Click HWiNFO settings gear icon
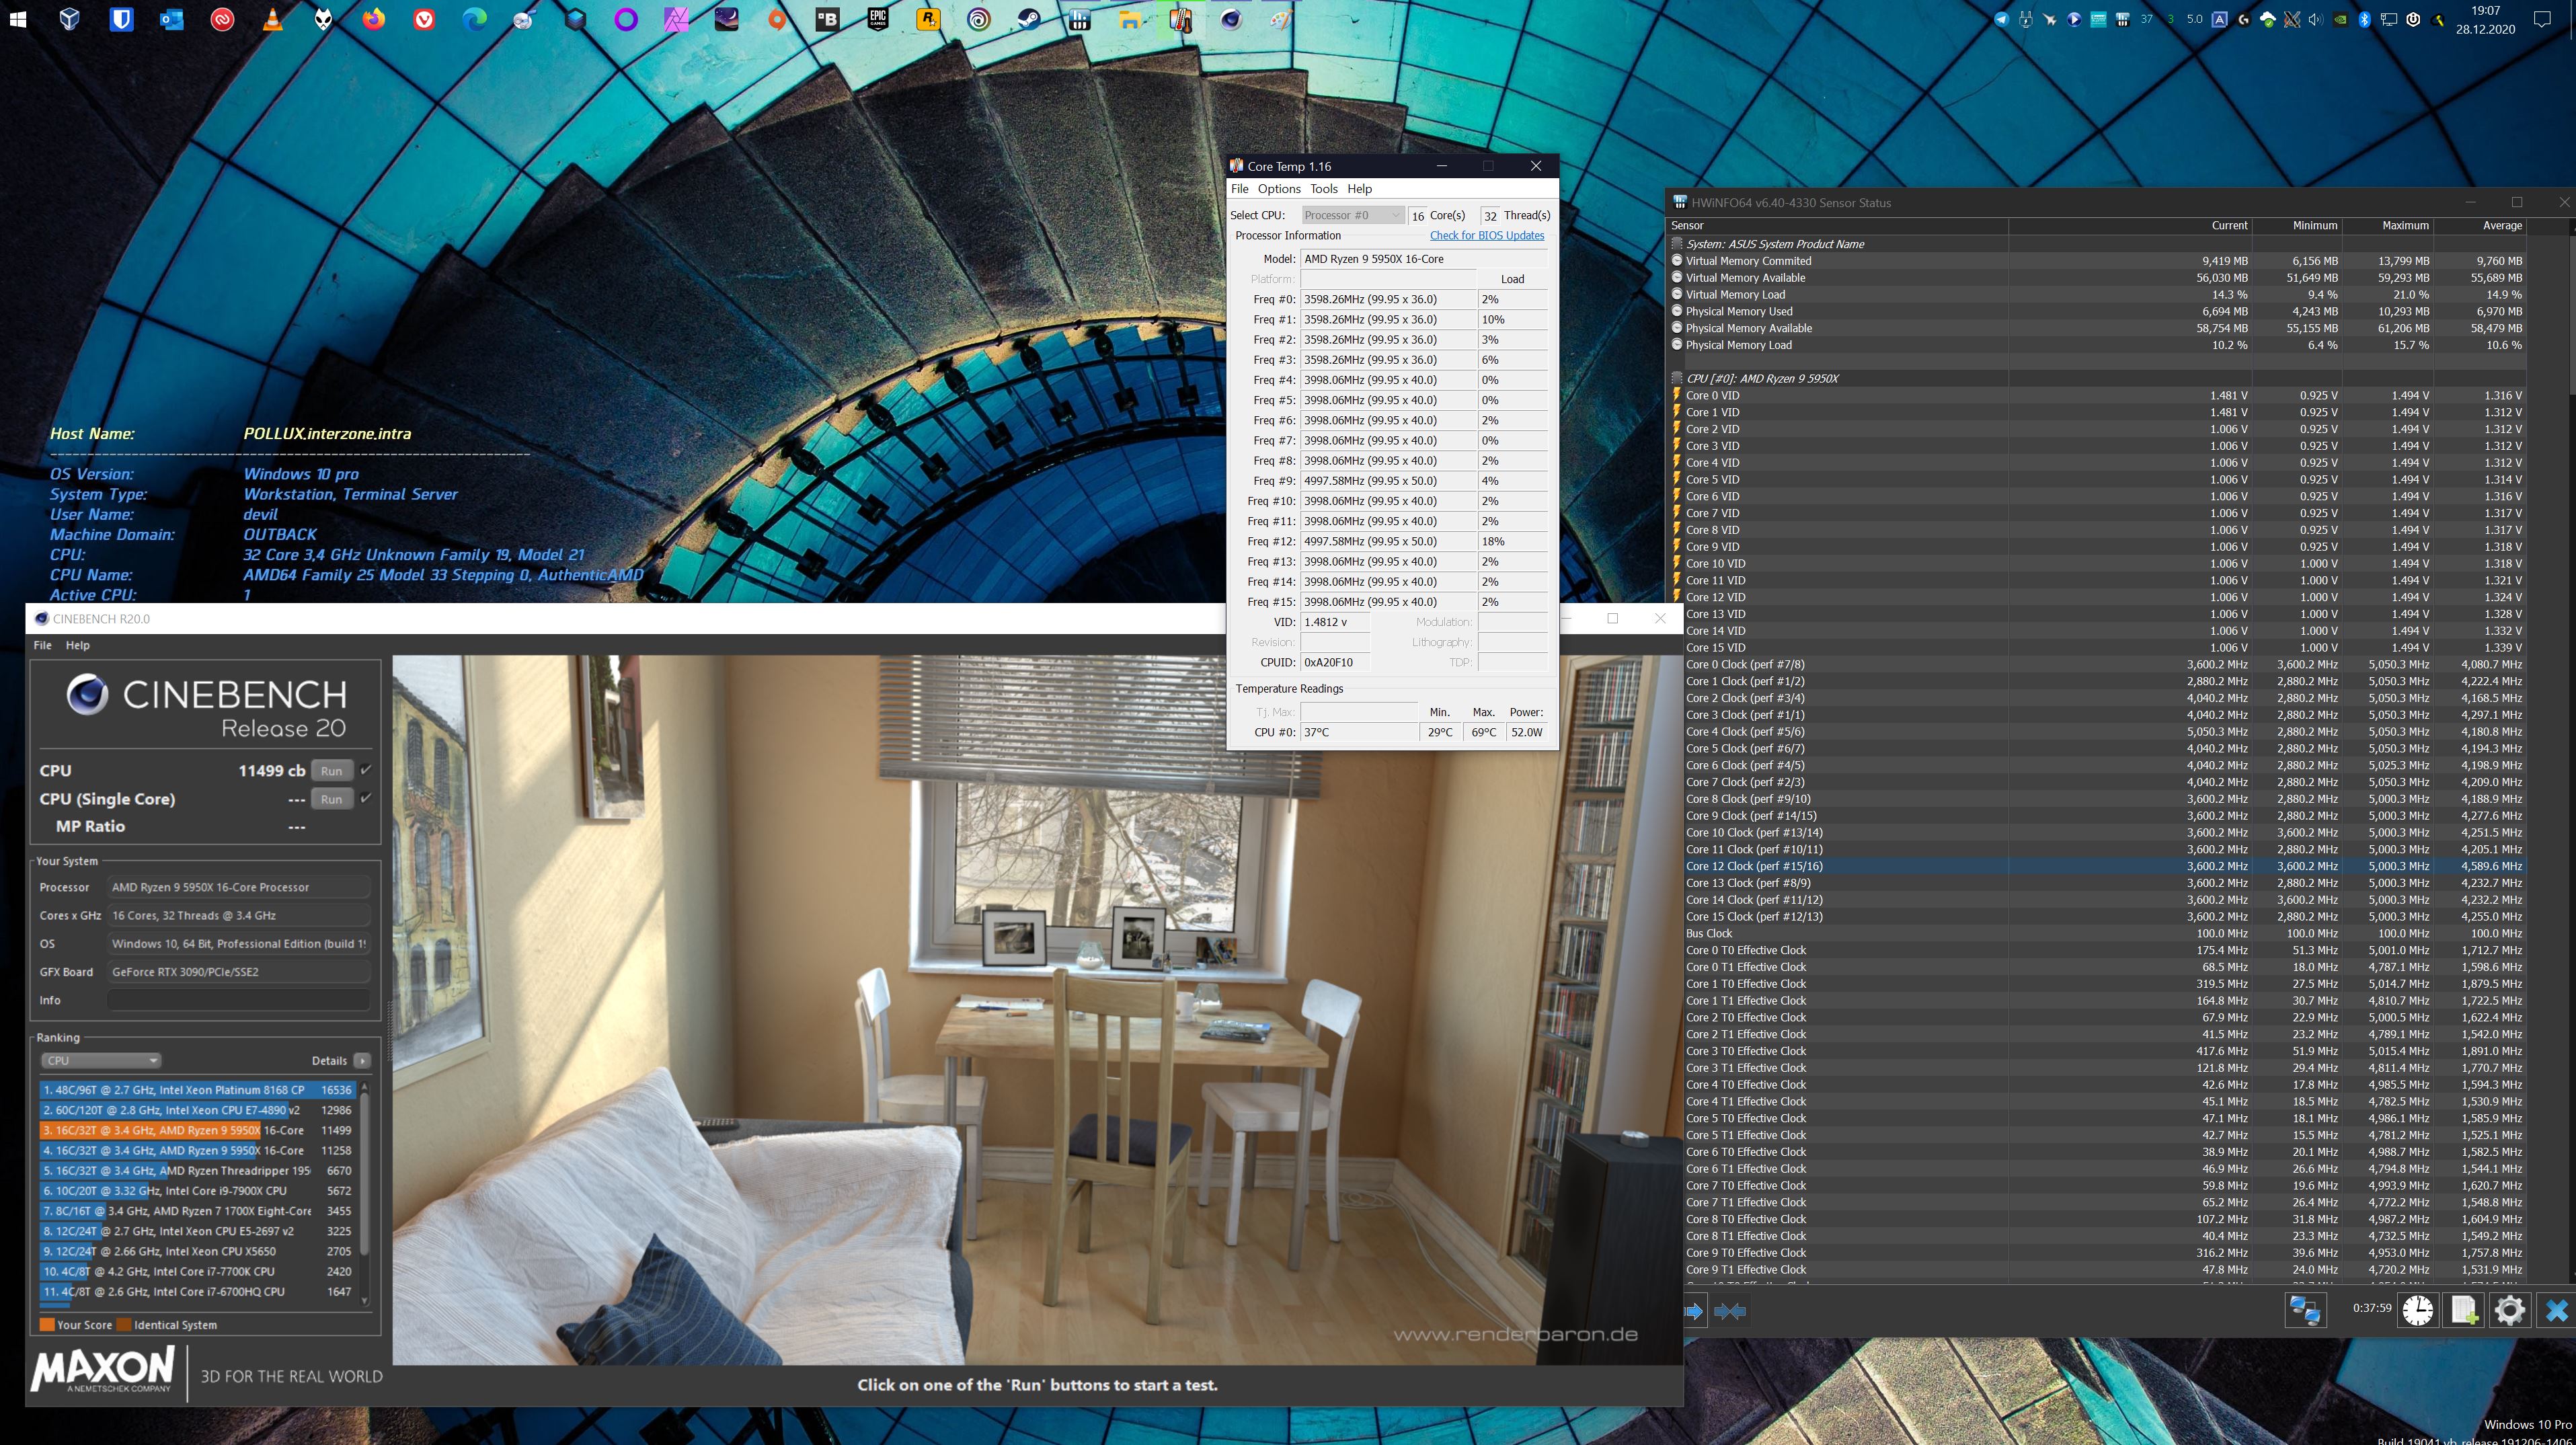The image size is (2576, 1445). tap(2509, 1310)
